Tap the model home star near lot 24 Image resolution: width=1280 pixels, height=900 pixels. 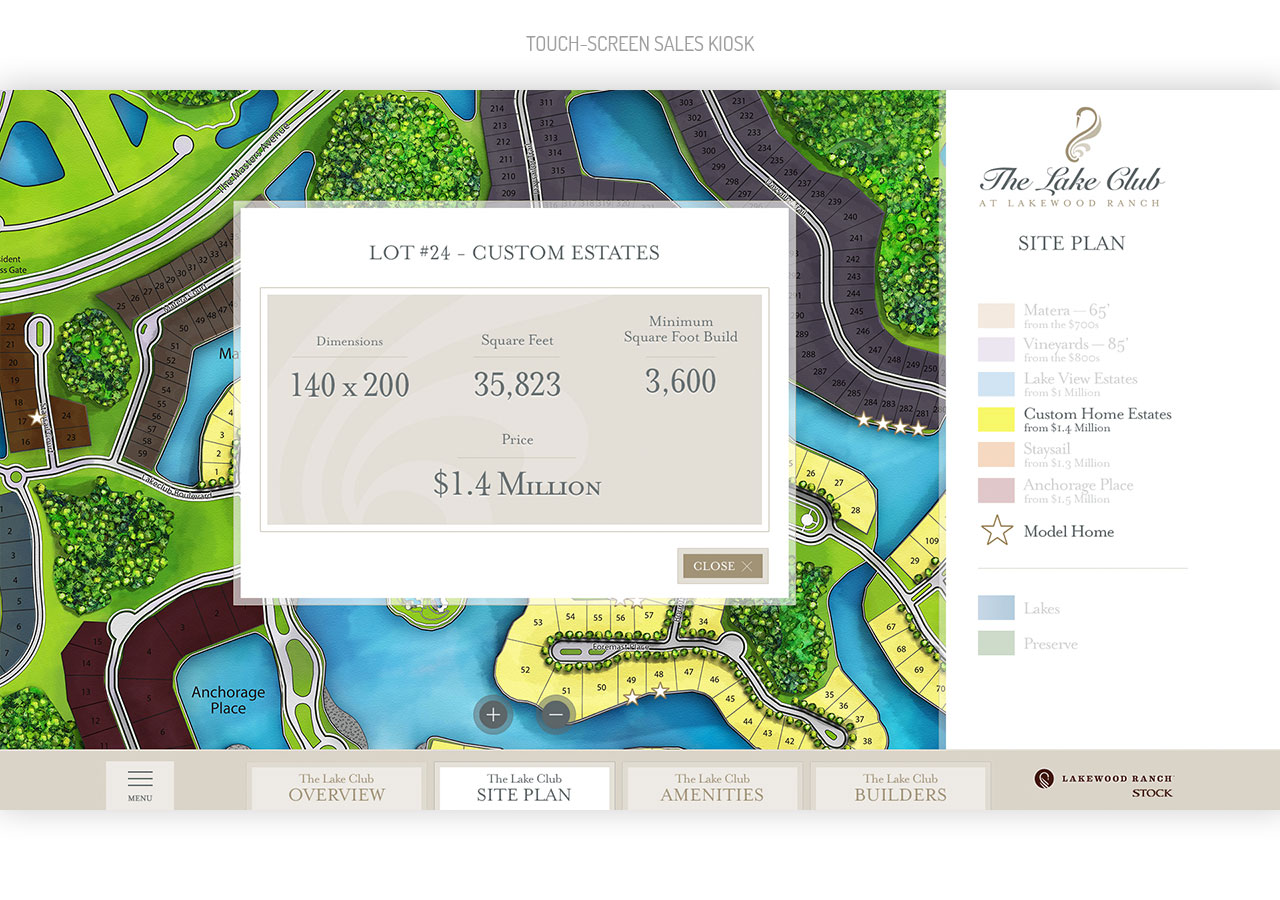point(37,417)
